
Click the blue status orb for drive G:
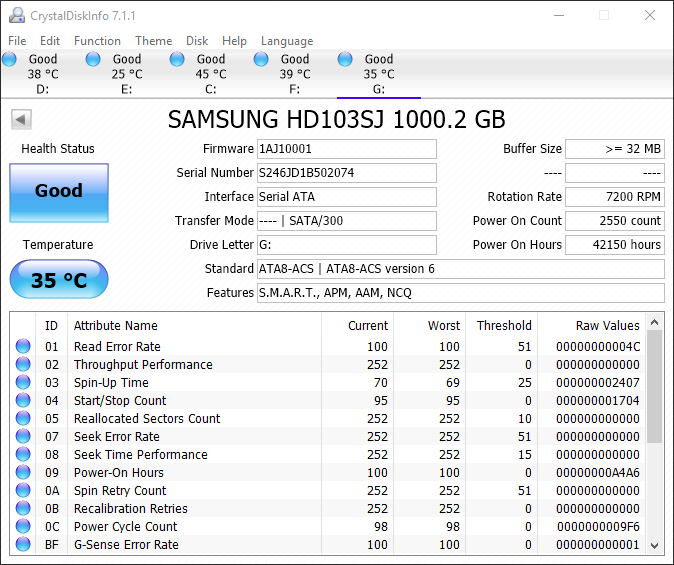(345, 59)
